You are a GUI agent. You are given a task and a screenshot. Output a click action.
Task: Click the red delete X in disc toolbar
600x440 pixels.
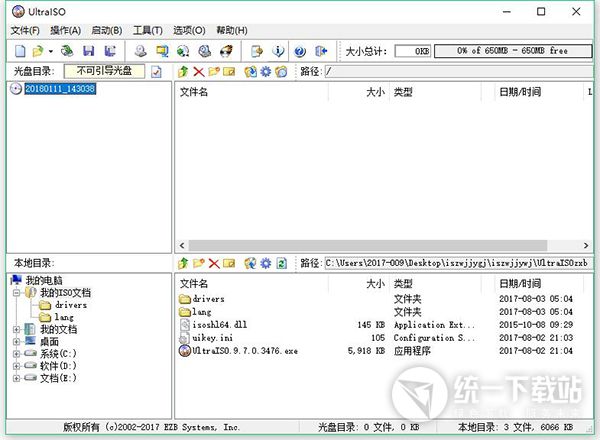click(x=198, y=72)
